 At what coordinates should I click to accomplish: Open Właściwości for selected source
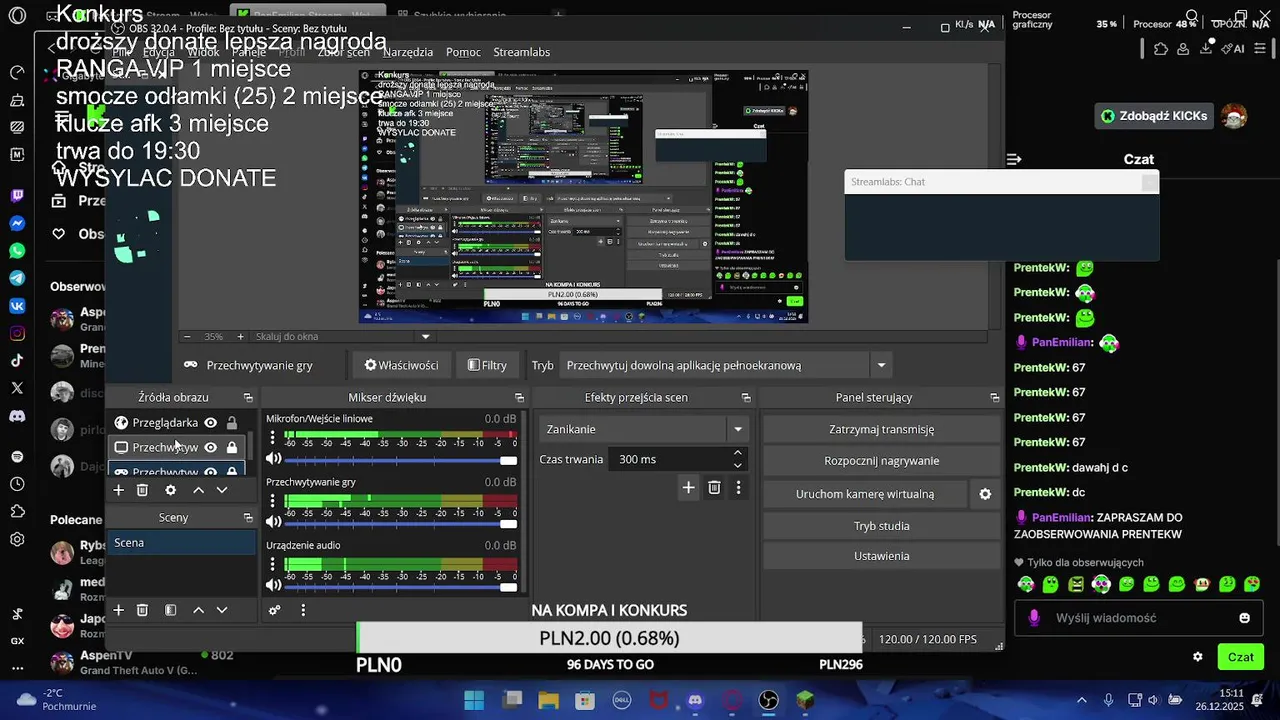coord(401,365)
